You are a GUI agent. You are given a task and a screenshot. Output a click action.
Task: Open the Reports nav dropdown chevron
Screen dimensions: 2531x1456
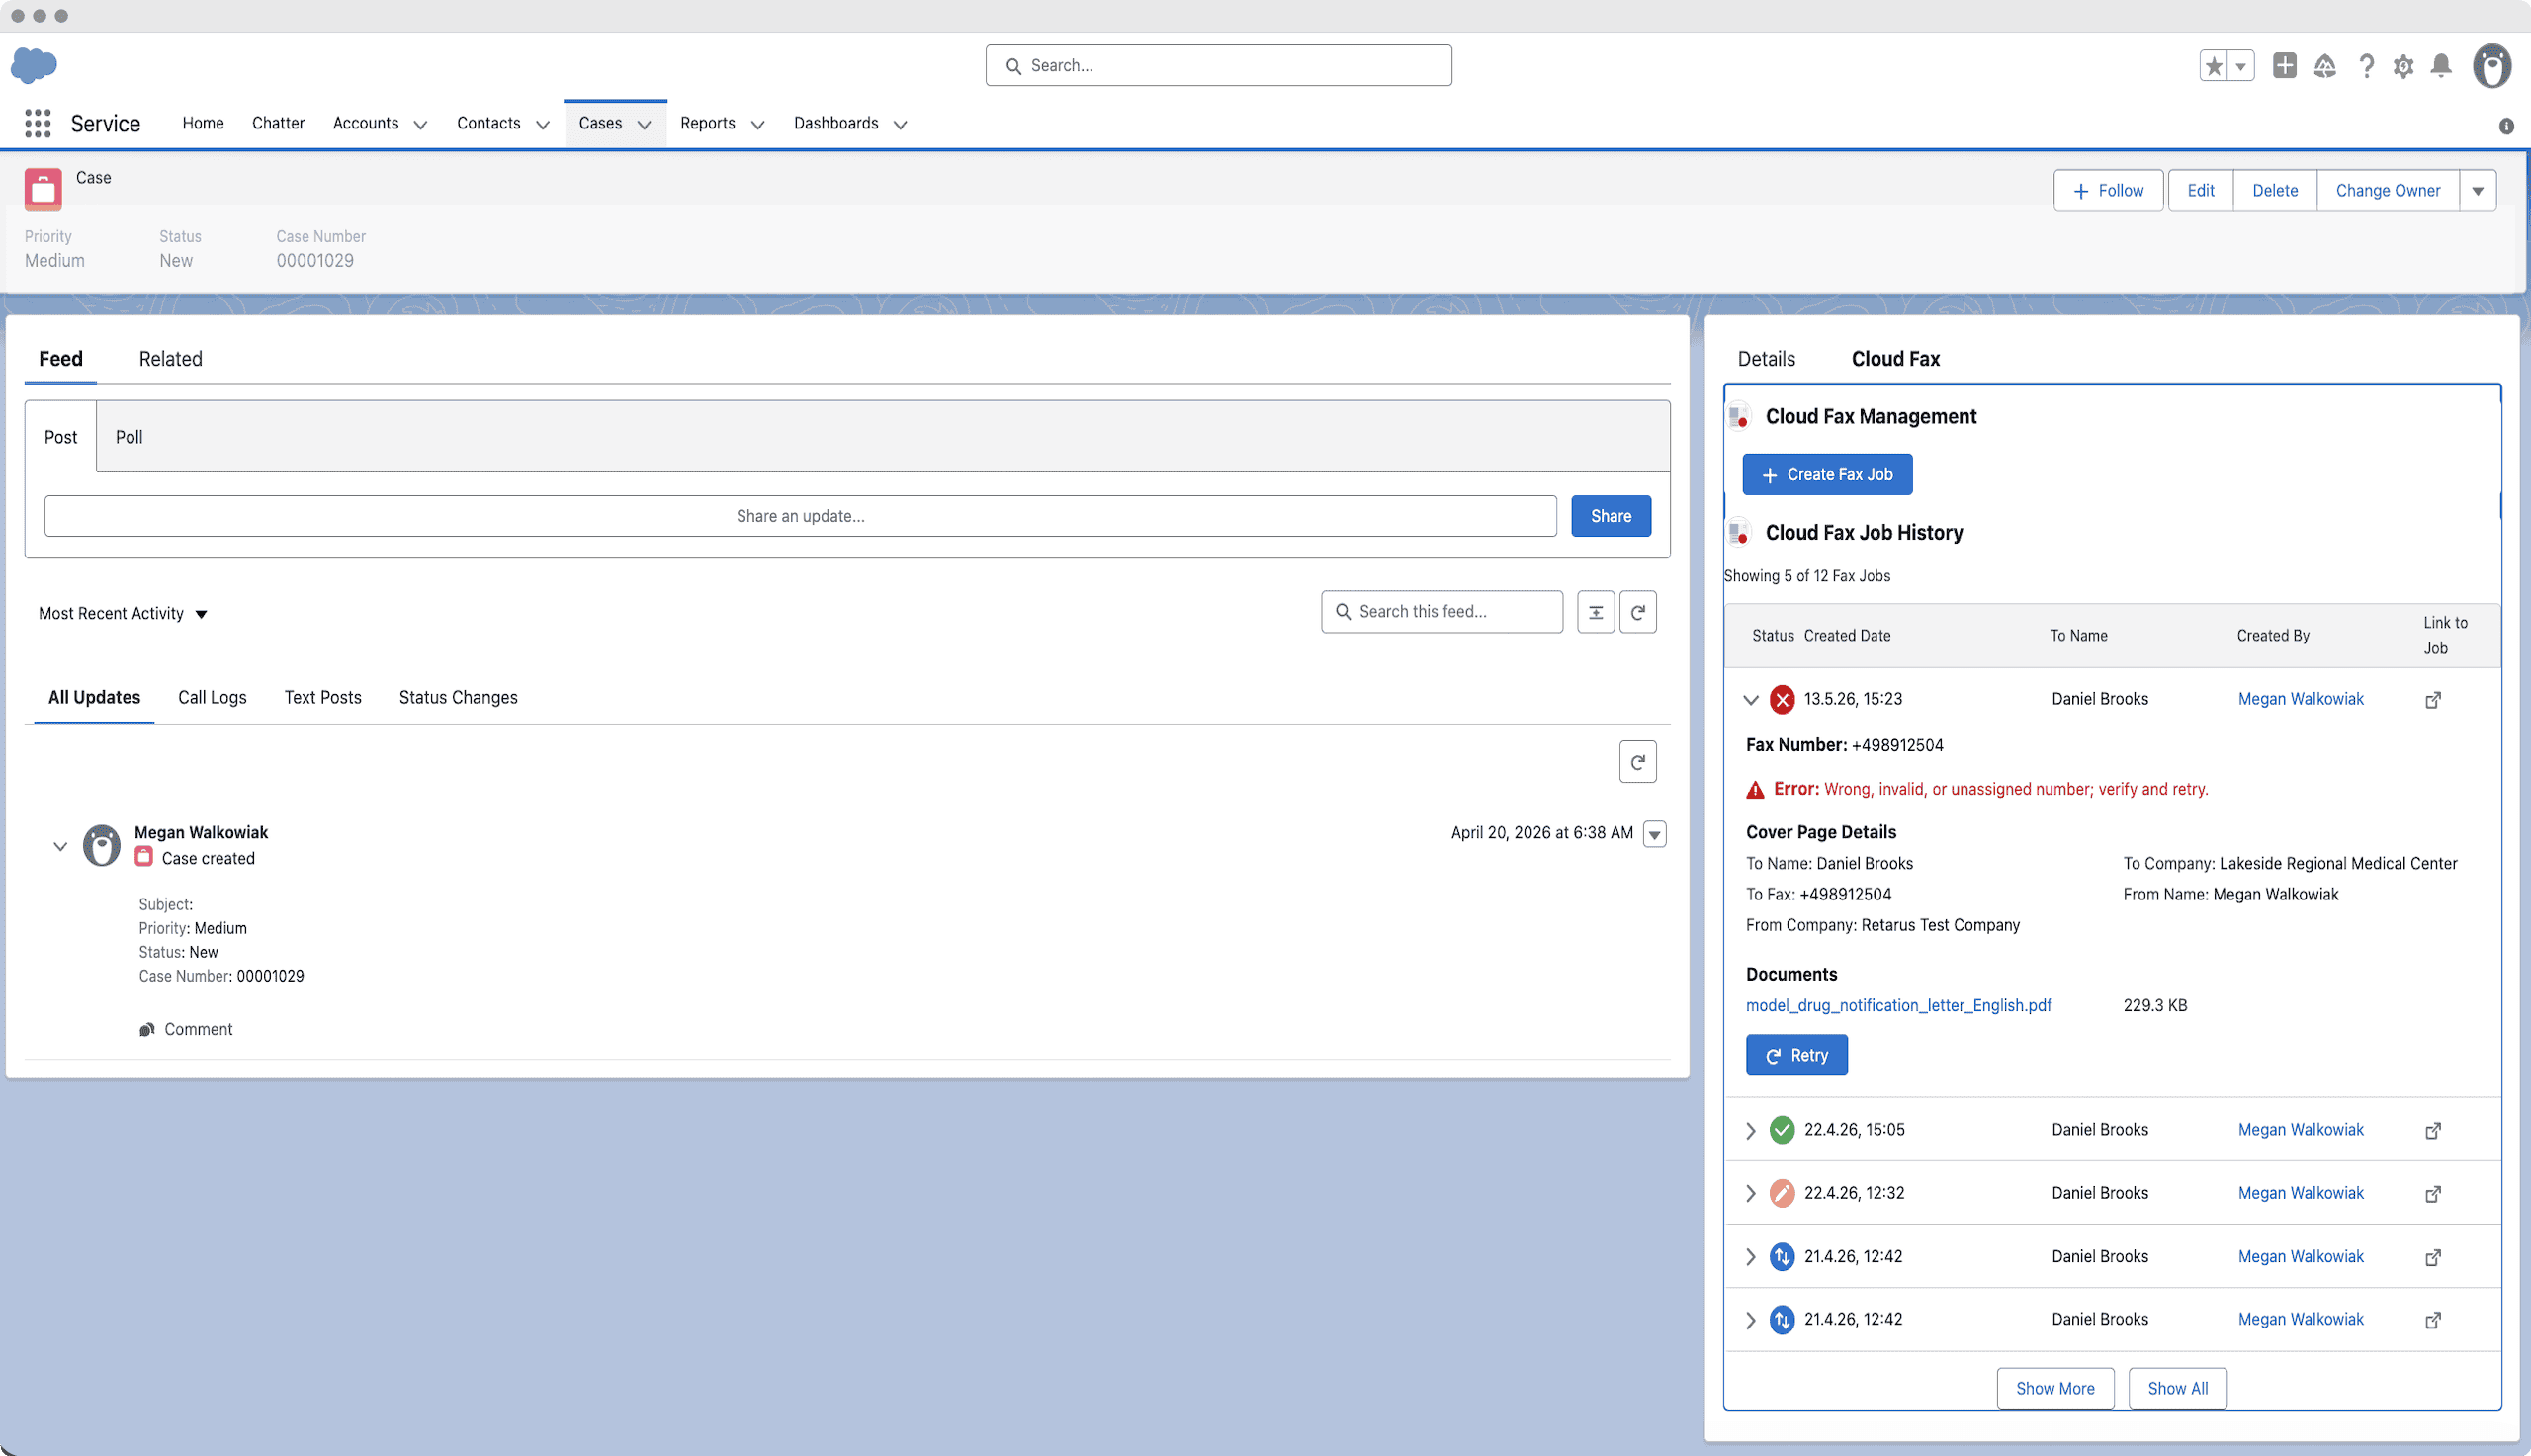coord(758,125)
